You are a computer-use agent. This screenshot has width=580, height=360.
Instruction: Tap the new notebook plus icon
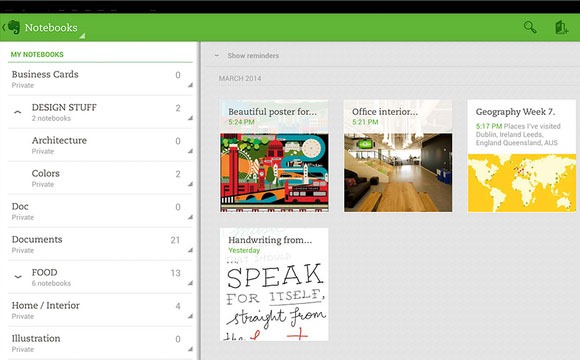pos(561,27)
